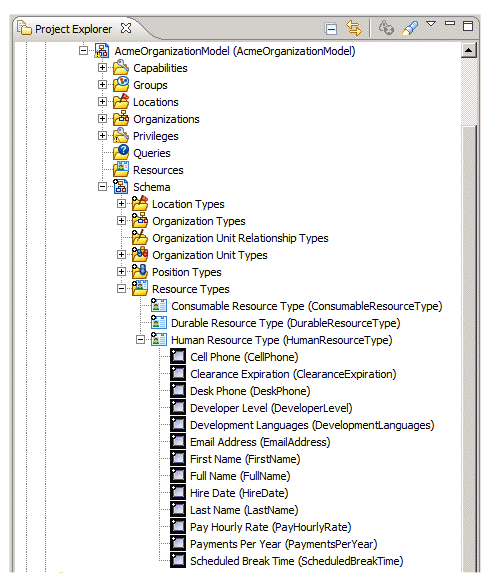Viewport: 488px width, 579px height.
Task: Collapse the Human Resource Type node
Action: pos(140,339)
